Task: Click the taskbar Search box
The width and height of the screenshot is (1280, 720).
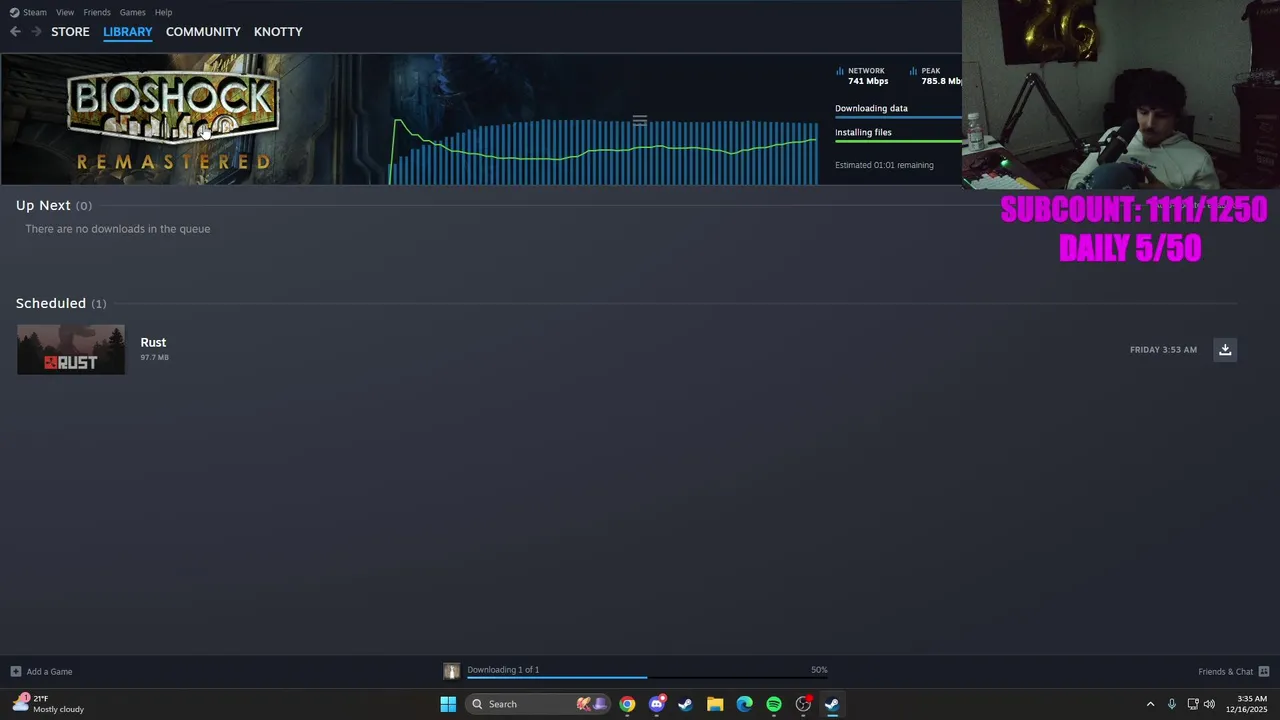Action: pyautogui.click(x=538, y=704)
